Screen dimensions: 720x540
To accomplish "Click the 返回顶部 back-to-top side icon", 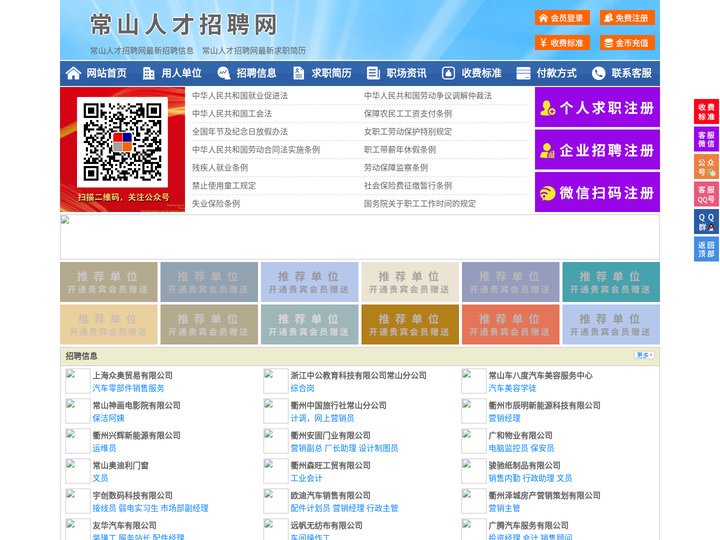I will click(706, 249).
